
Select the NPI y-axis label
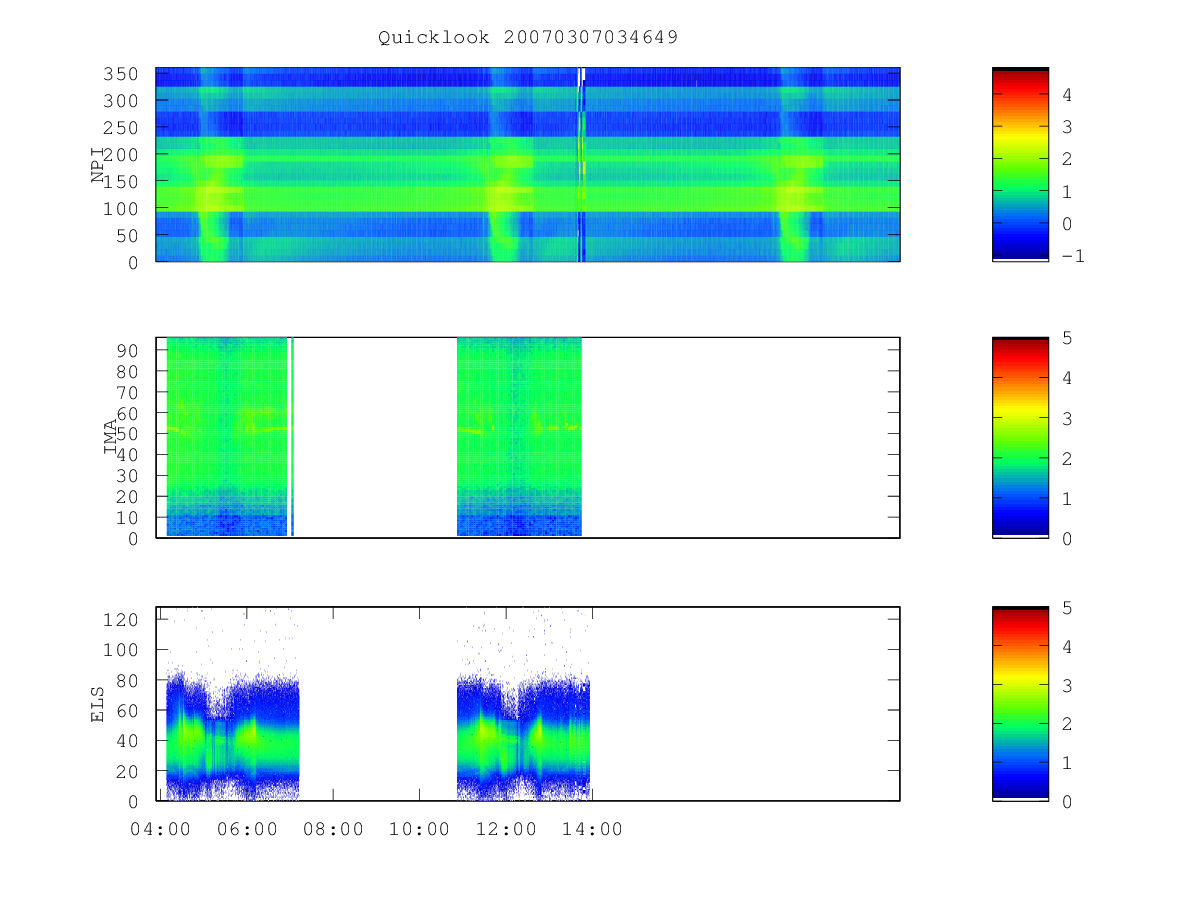(x=98, y=166)
